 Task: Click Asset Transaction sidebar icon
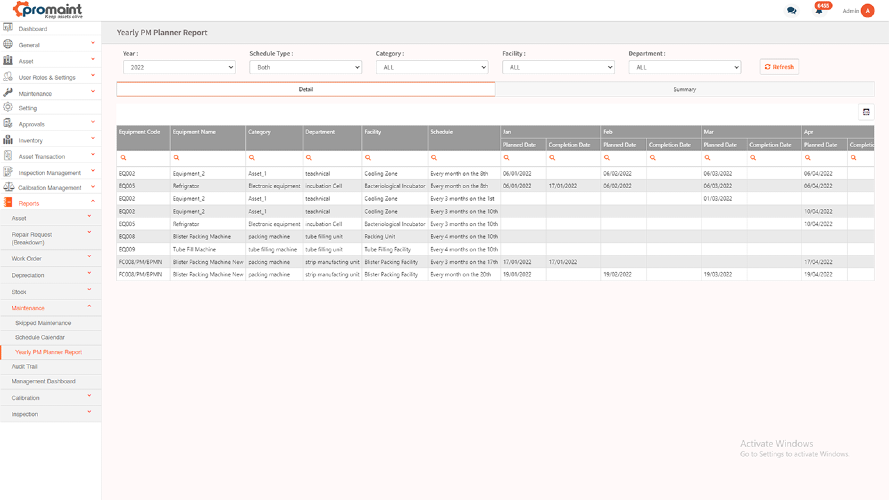[8, 156]
